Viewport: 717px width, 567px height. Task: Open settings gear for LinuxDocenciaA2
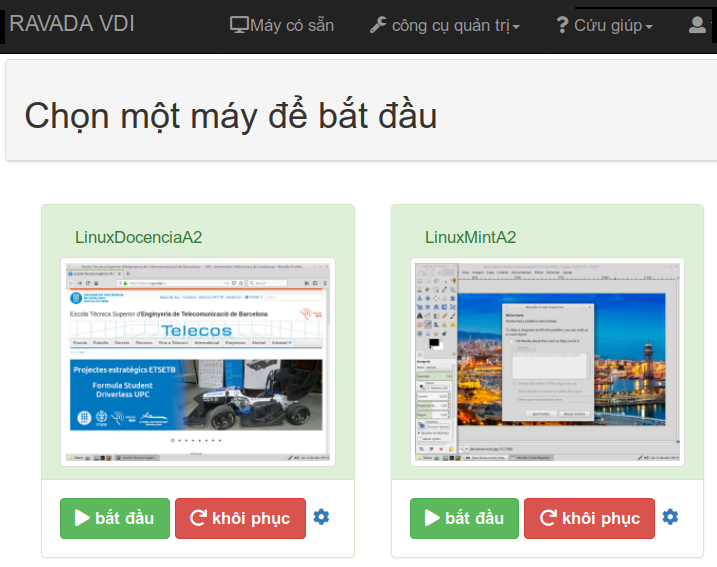[321, 517]
